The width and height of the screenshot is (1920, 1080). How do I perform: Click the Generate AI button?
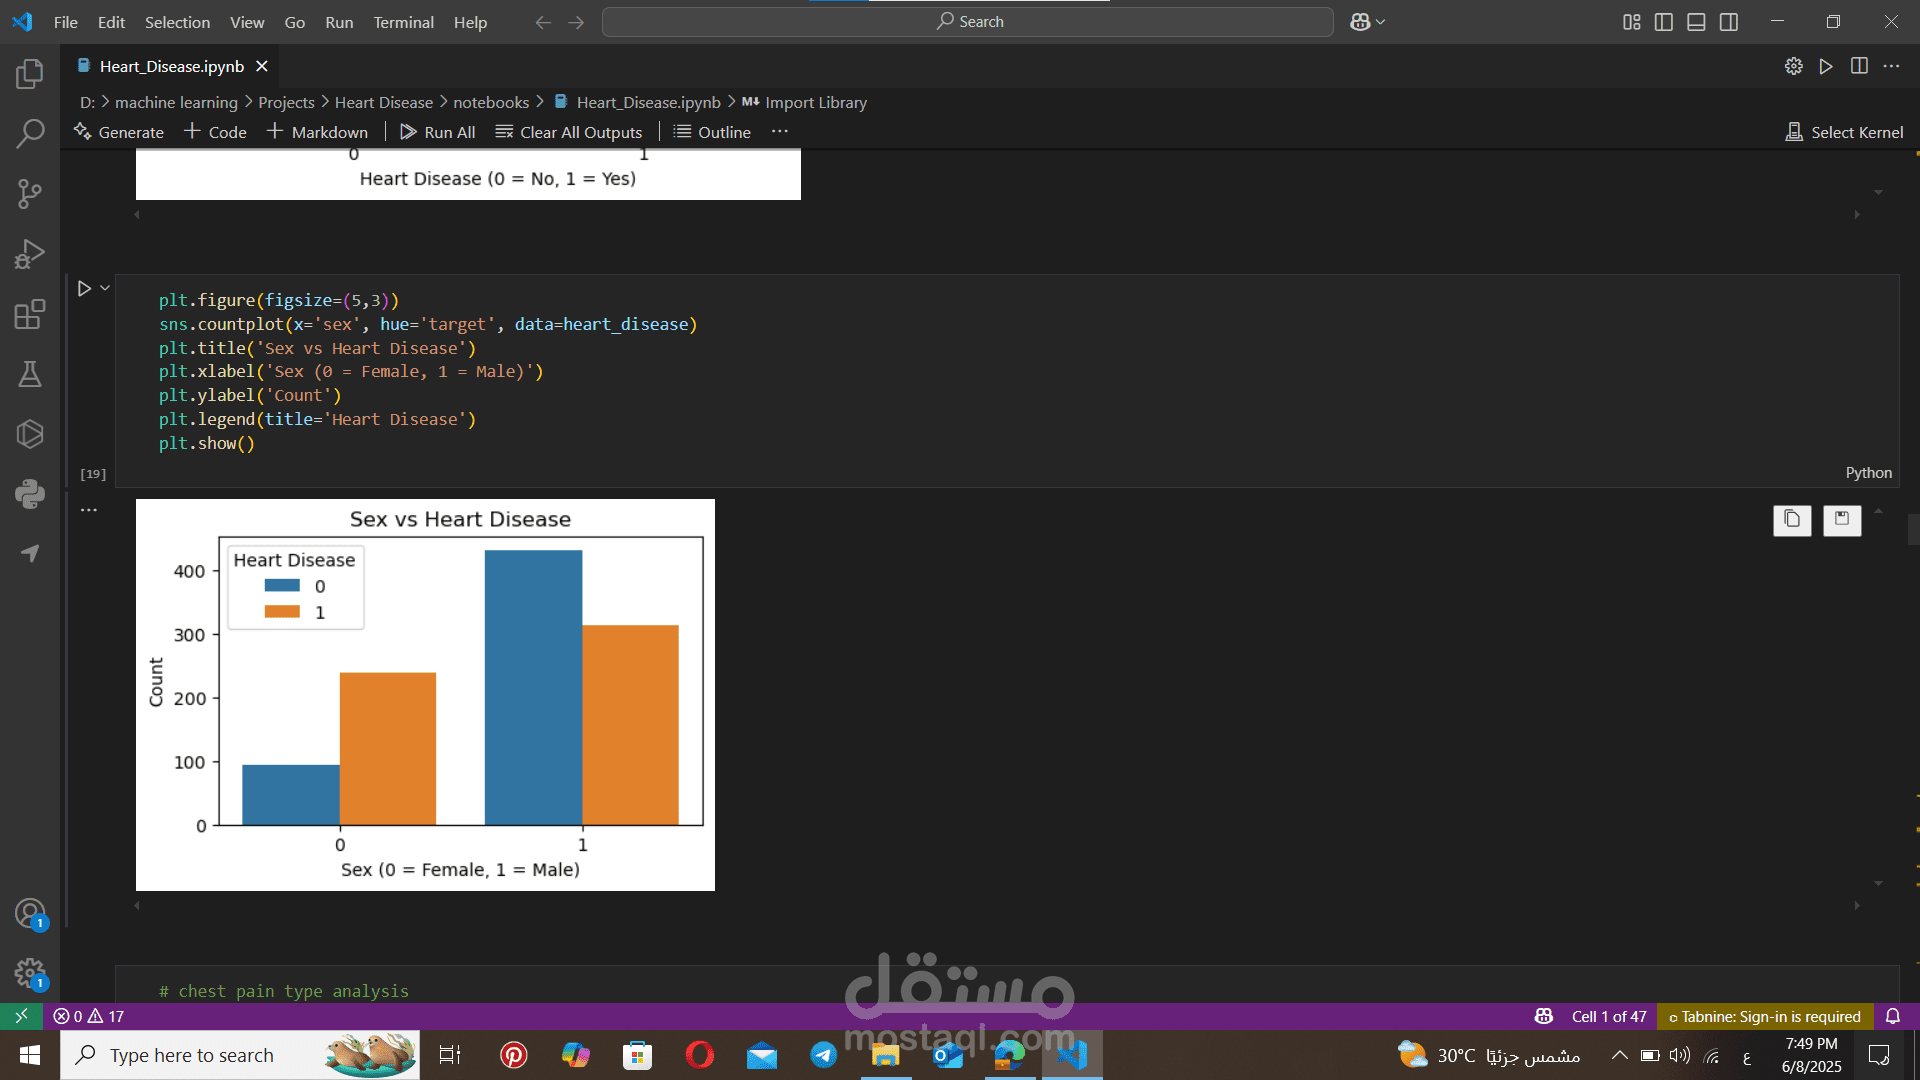click(x=119, y=132)
